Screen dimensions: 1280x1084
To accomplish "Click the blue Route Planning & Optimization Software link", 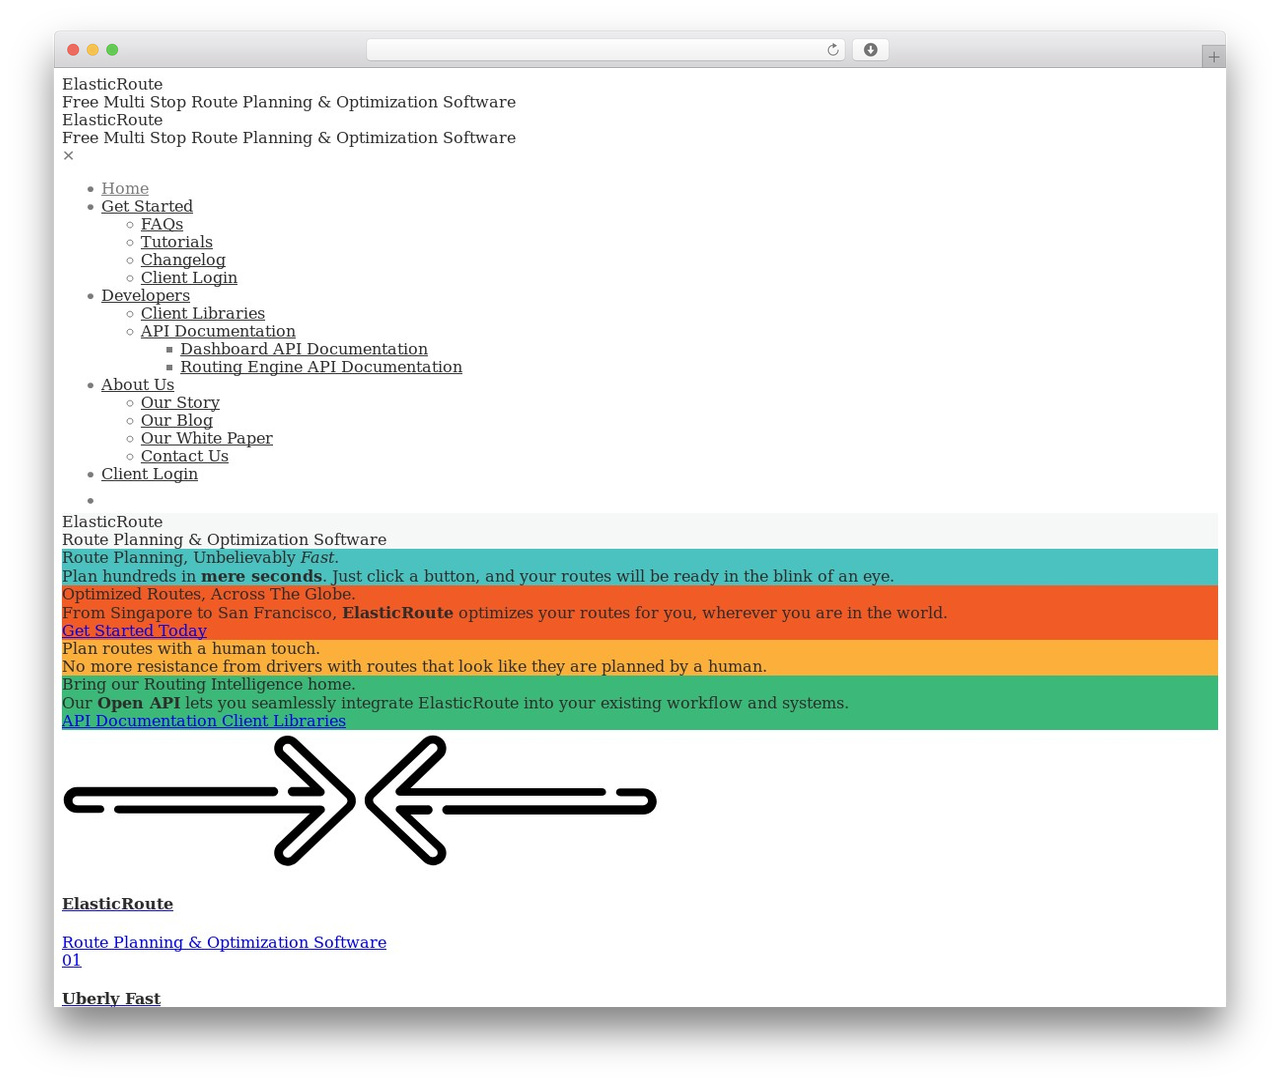I will point(224,943).
